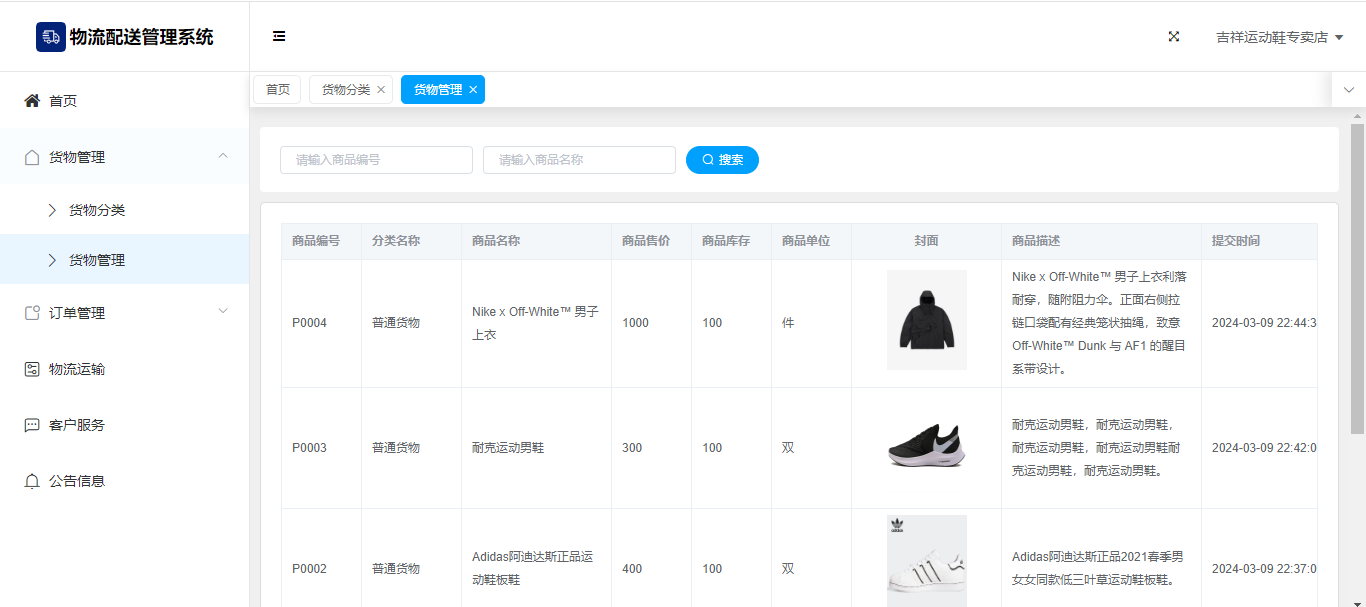The height and width of the screenshot is (607, 1366).
Task: Click the home icon beside 首页
Action: (x=32, y=101)
